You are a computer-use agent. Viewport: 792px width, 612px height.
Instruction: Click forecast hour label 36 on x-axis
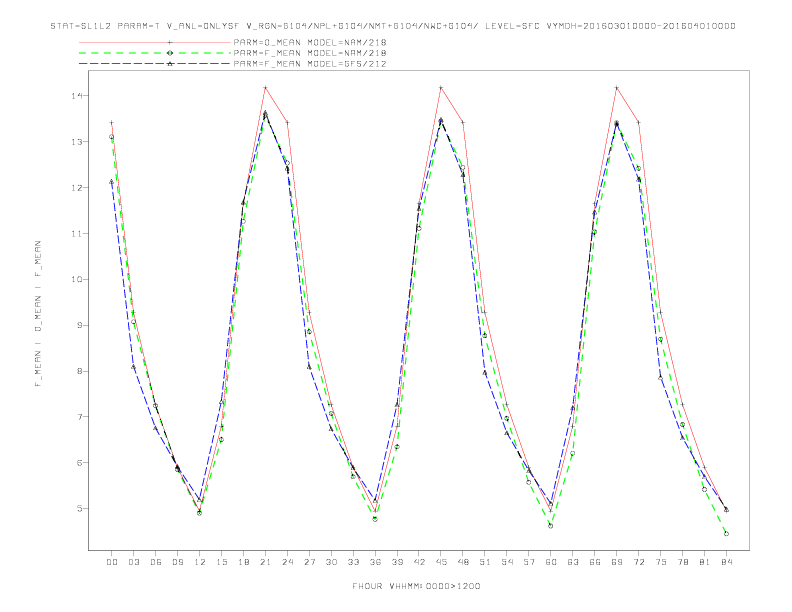tap(375, 562)
